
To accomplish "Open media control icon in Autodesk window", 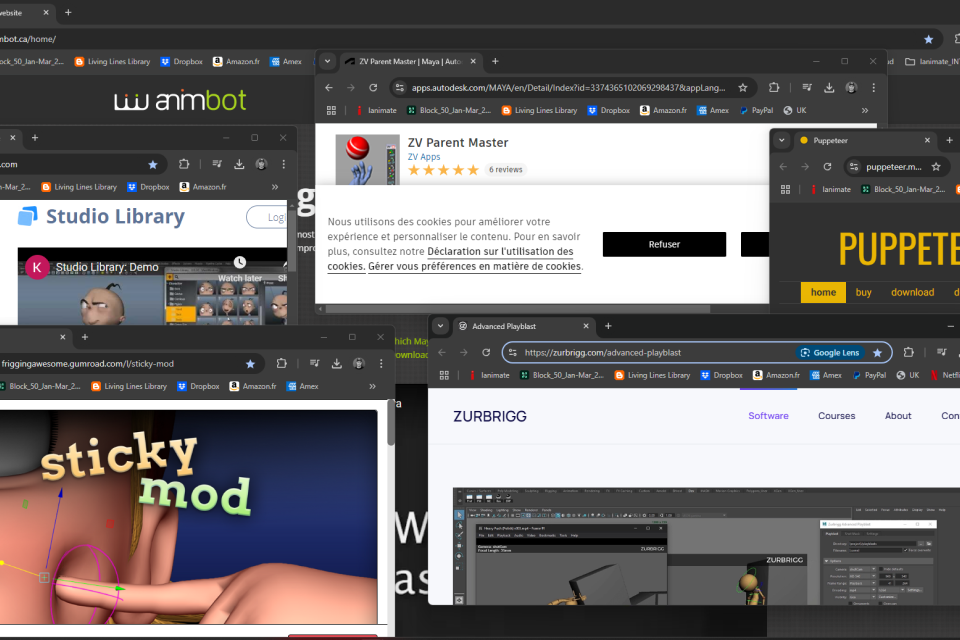I will tap(807, 88).
